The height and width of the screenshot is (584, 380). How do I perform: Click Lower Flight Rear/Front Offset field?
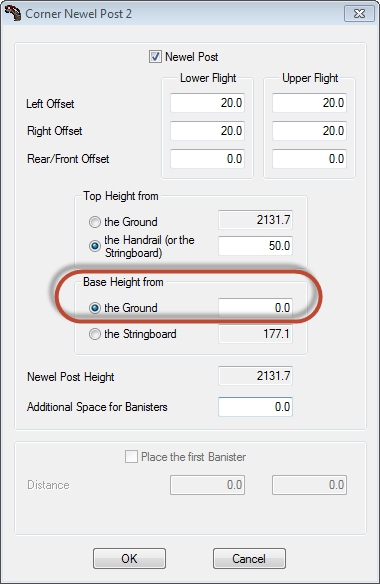(x=208, y=159)
